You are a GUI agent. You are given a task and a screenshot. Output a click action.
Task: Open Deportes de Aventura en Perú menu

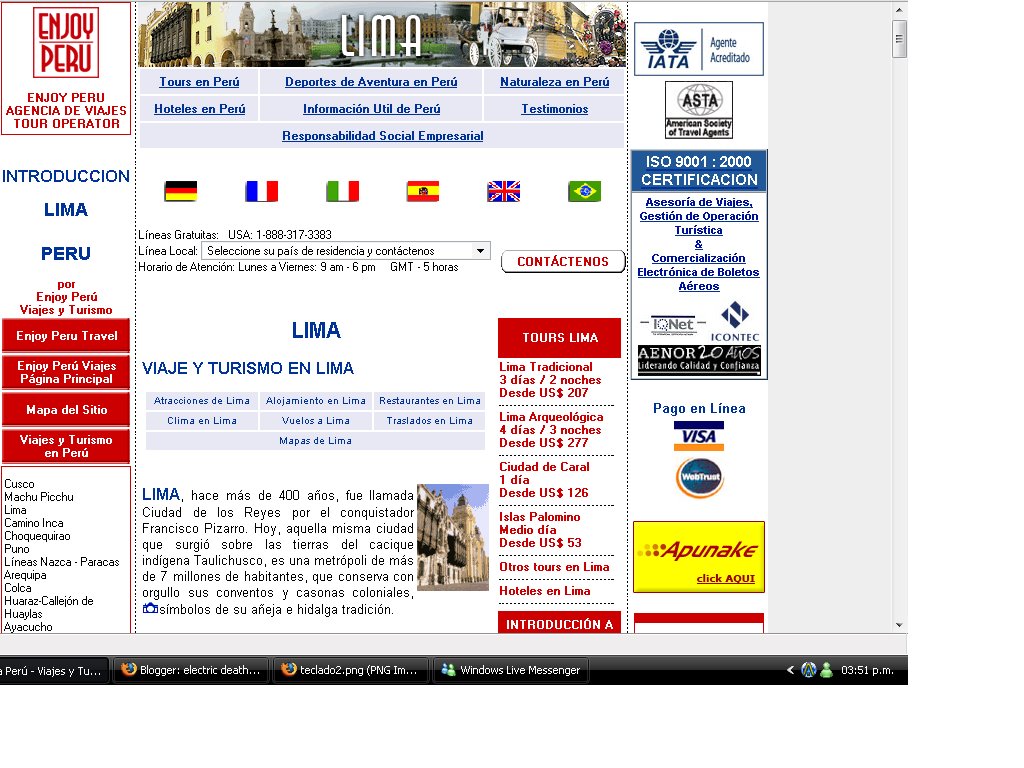pyautogui.click(x=371, y=82)
